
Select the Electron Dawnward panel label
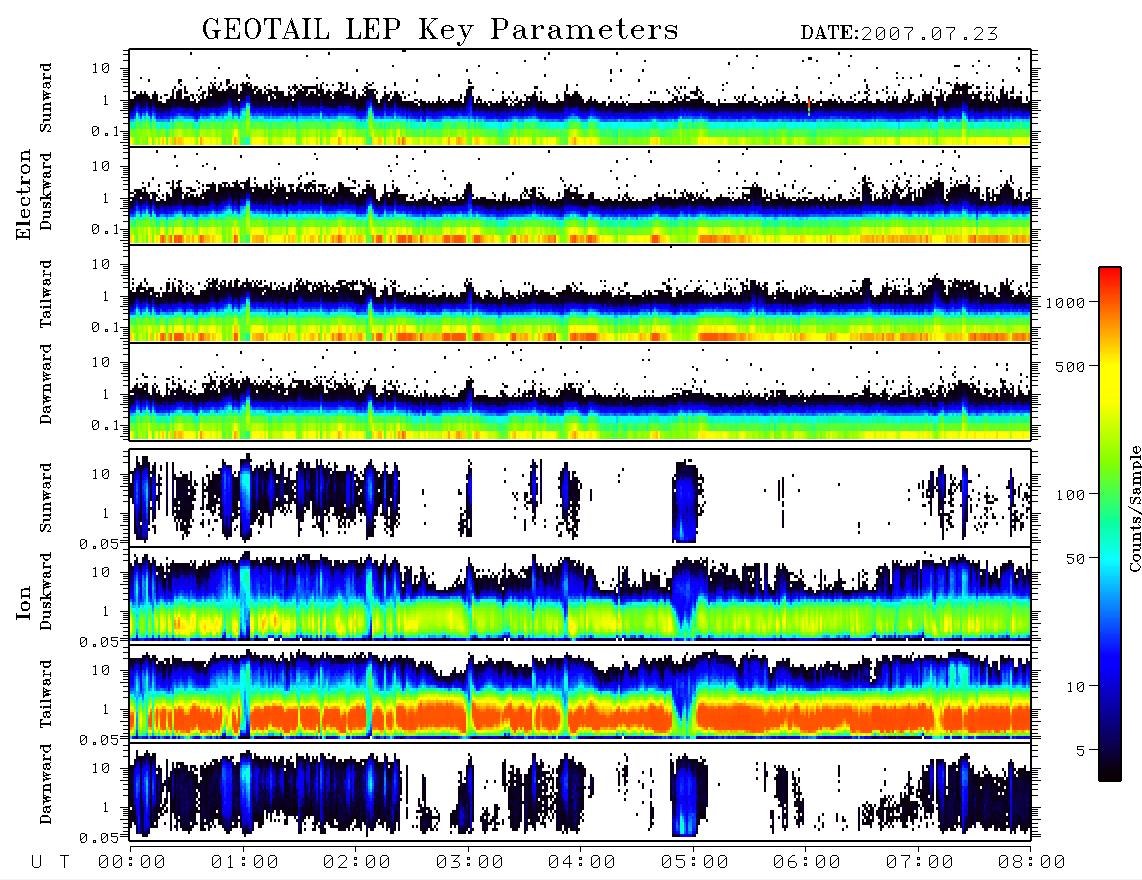point(46,384)
